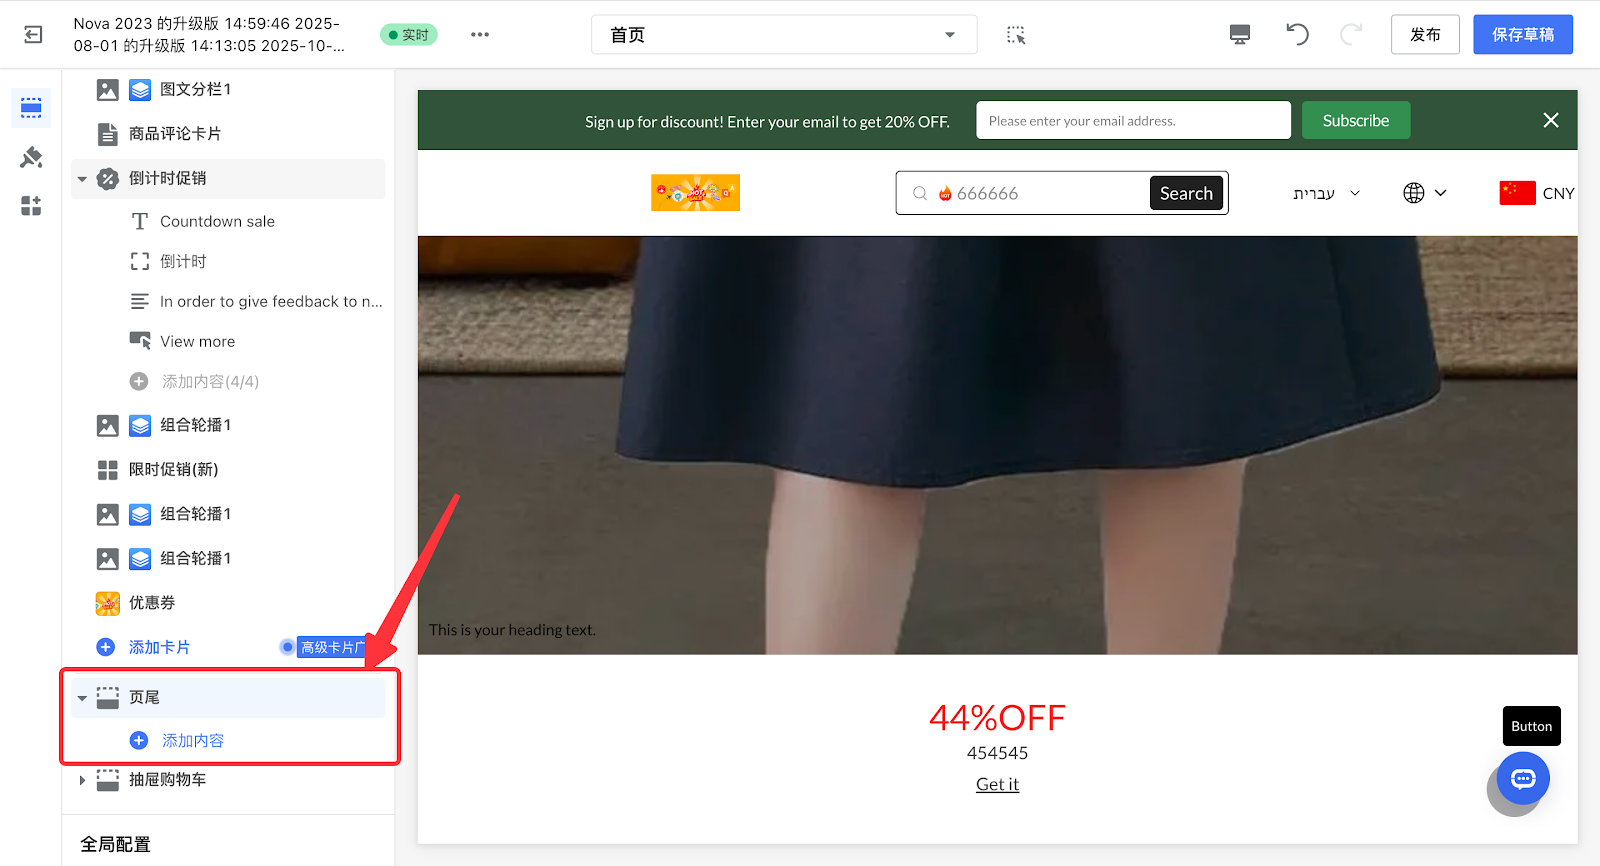Viewport: 1600px width, 866px height.
Task: Activate the element inspector selection tool
Action: [x=1016, y=35]
